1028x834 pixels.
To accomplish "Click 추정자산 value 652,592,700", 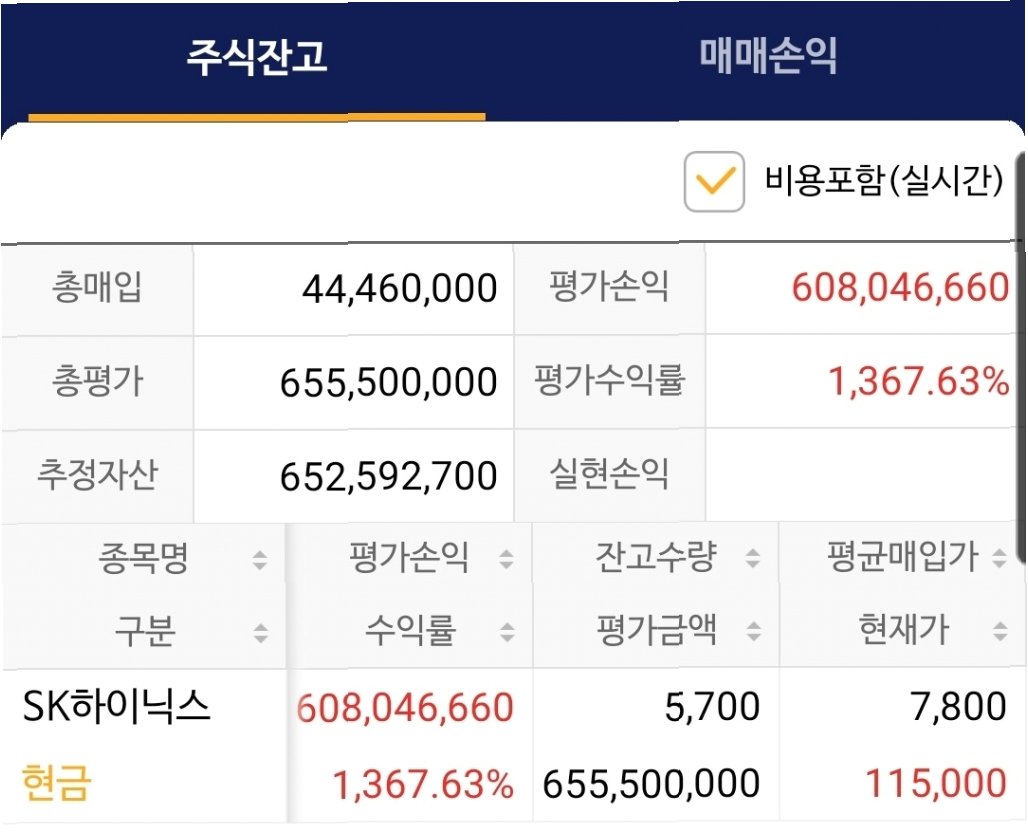I will [388, 477].
